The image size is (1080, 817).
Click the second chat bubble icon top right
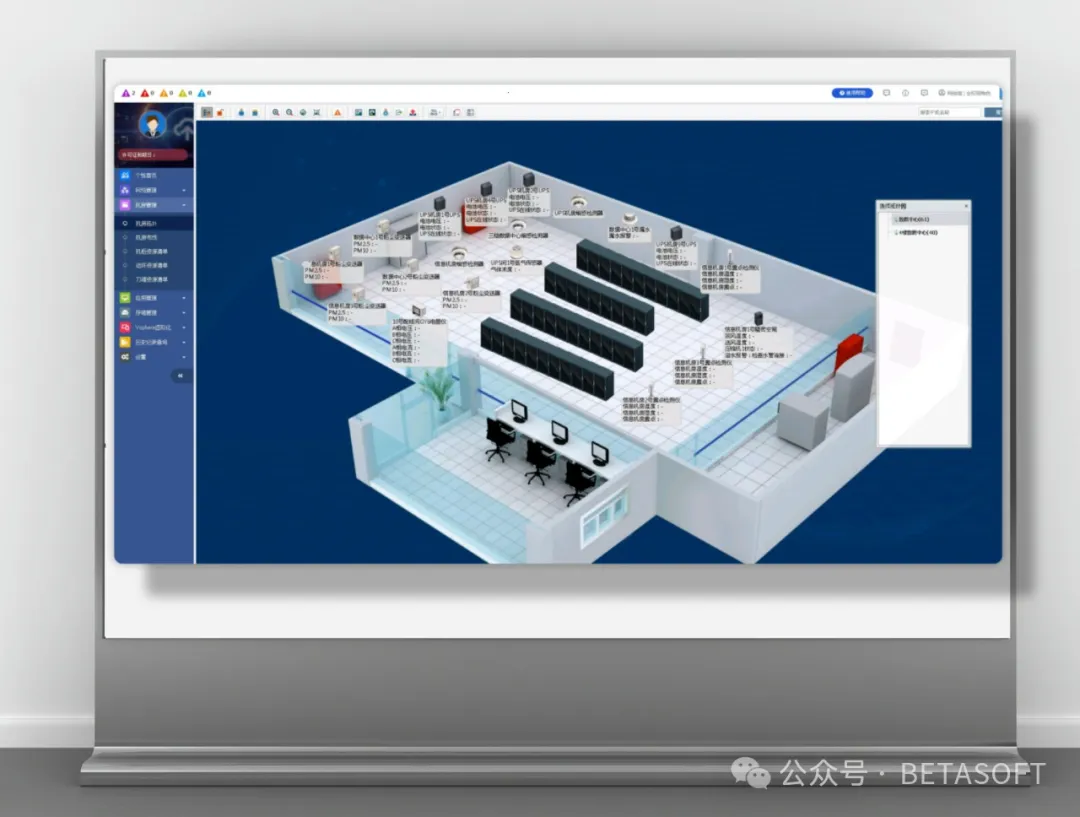tap(924, 93)
